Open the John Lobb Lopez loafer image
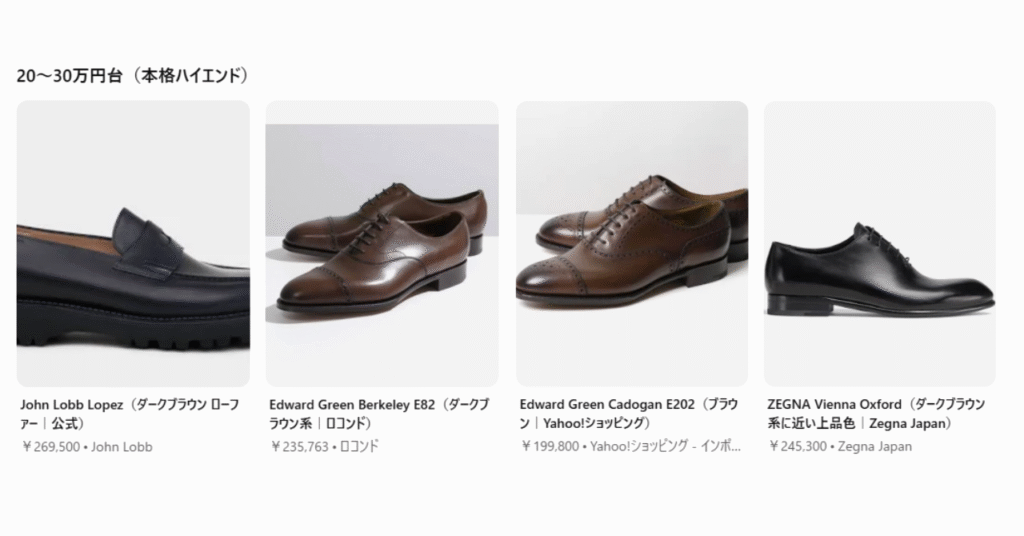 pyautogui.click(x=133, y=262)
